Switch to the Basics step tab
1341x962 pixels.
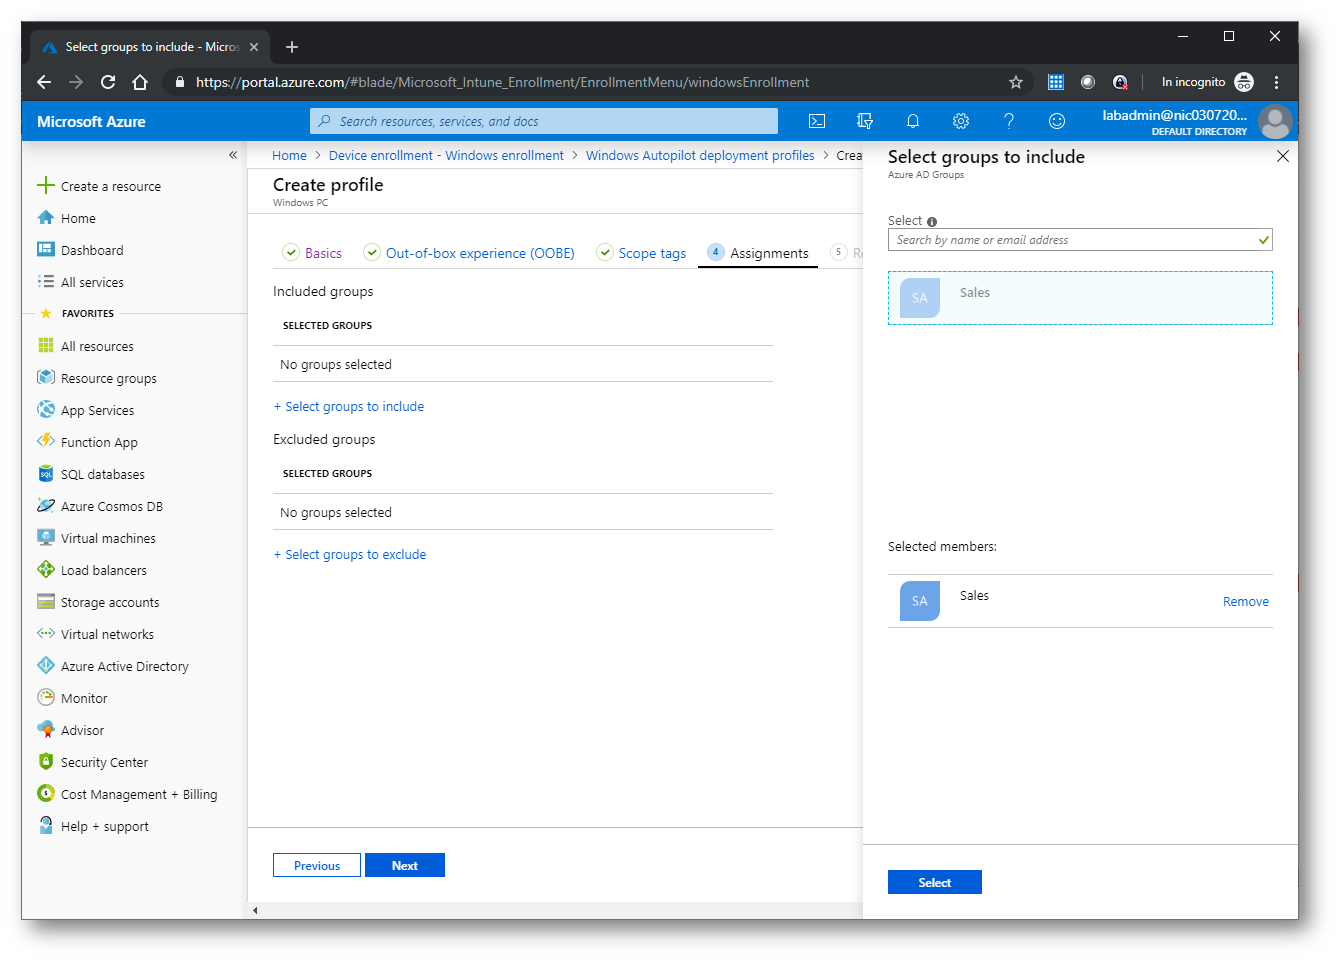(312, 253)
